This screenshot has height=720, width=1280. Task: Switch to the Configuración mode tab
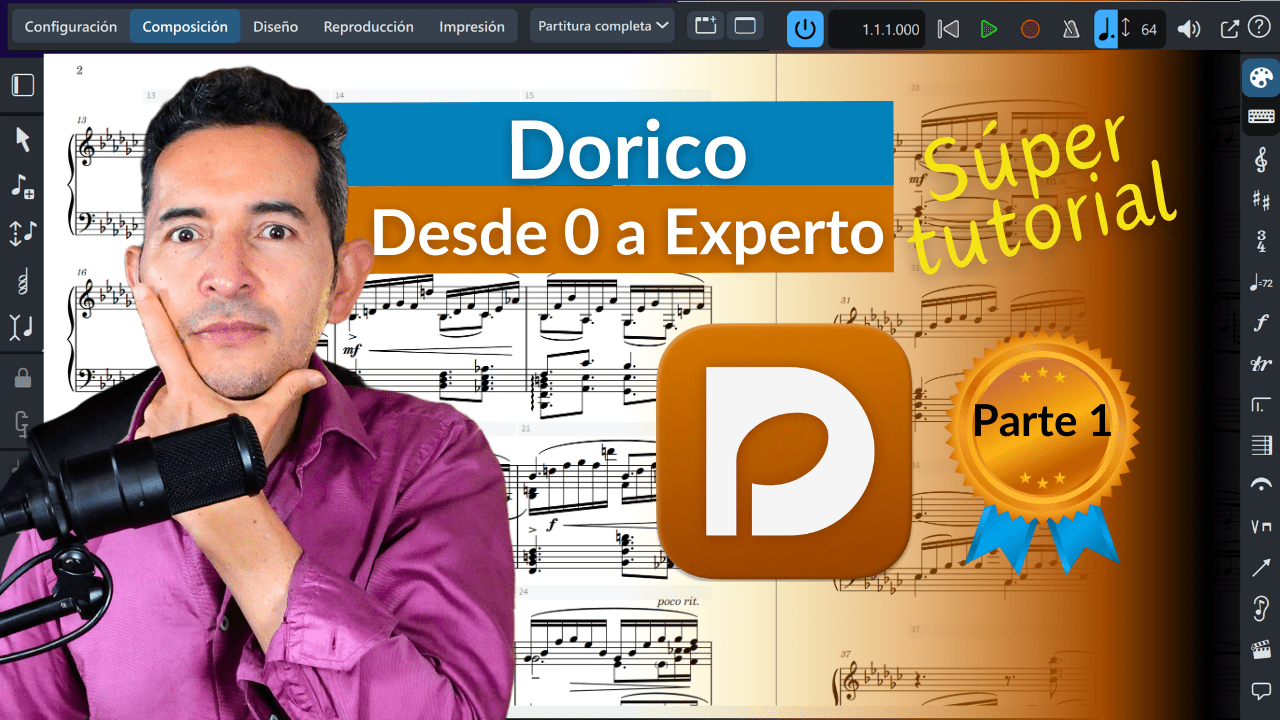pos(71,27)
